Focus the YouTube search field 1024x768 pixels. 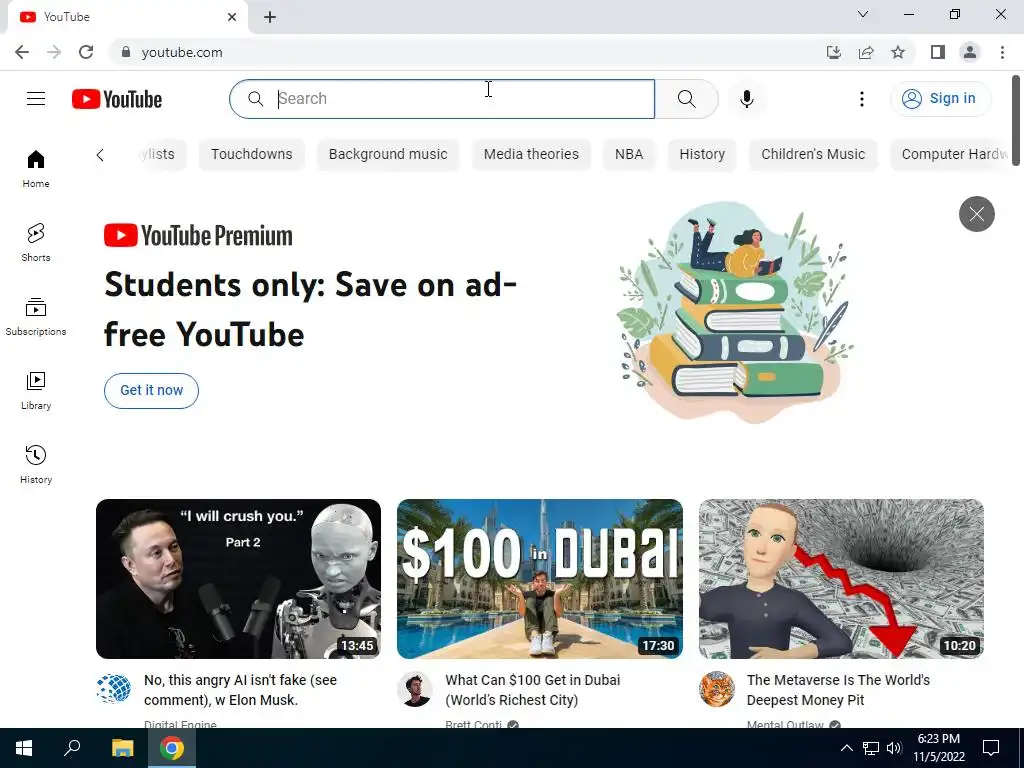[x=442, y=99]
